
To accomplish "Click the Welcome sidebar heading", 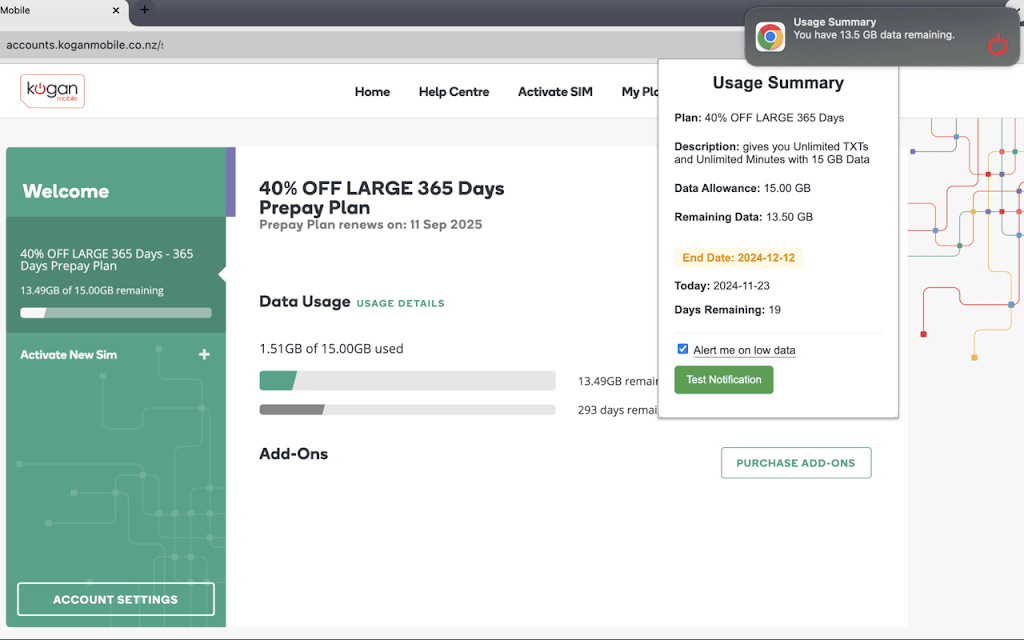I will coord(66,191).
